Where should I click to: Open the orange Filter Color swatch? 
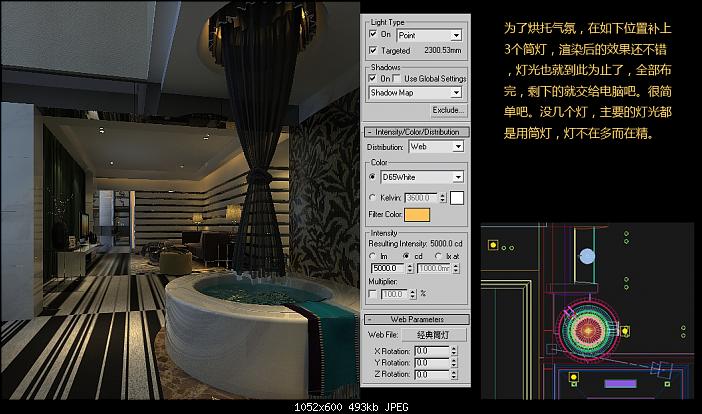click(417, 215)
